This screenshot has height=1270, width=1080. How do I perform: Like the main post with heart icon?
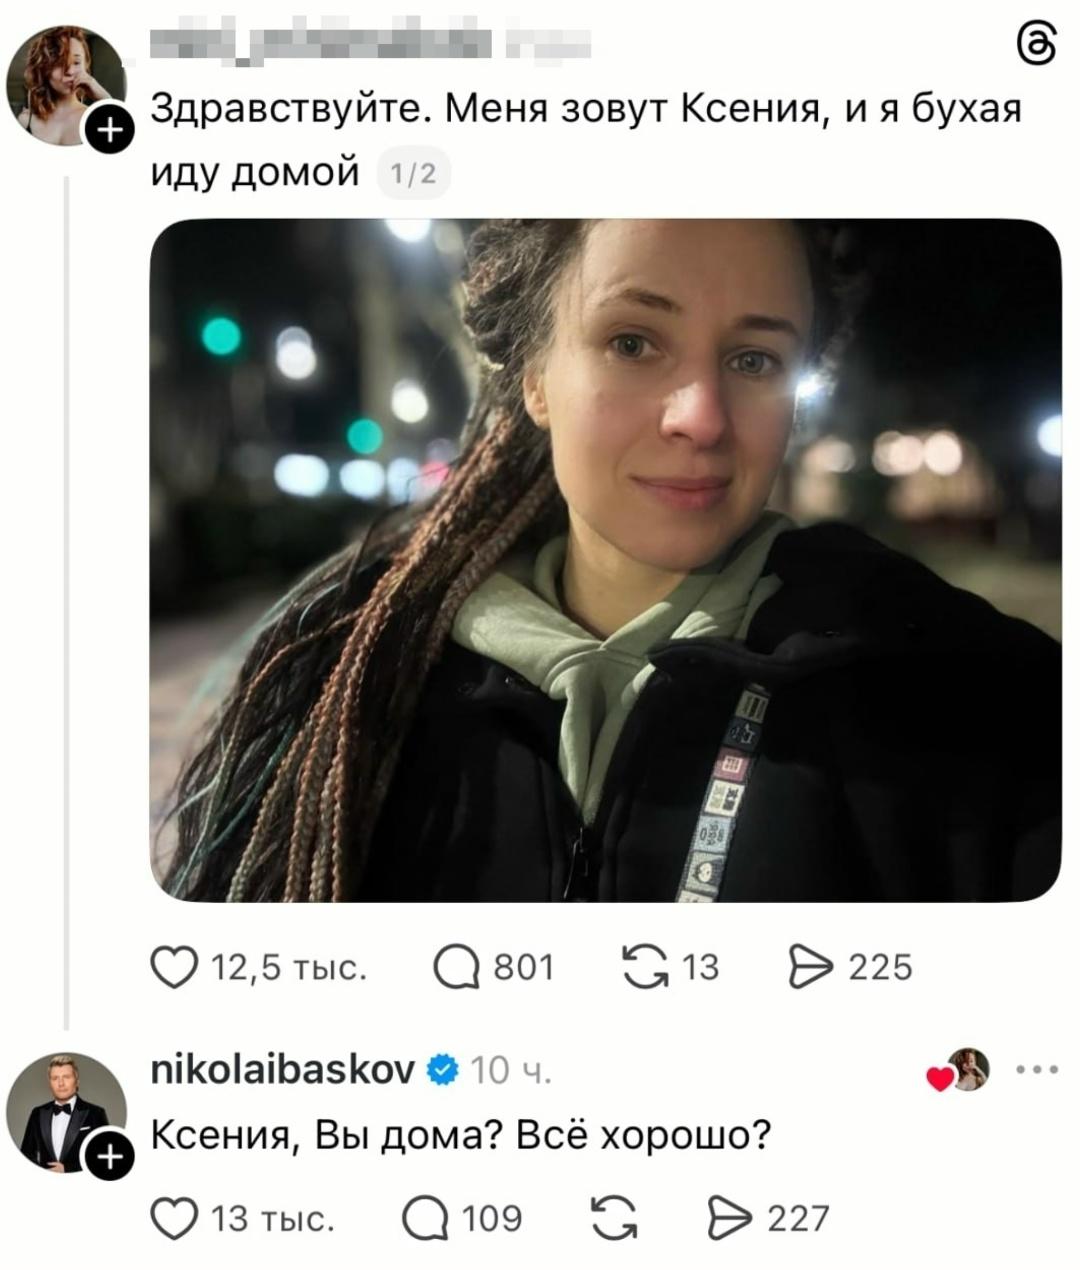174,968
